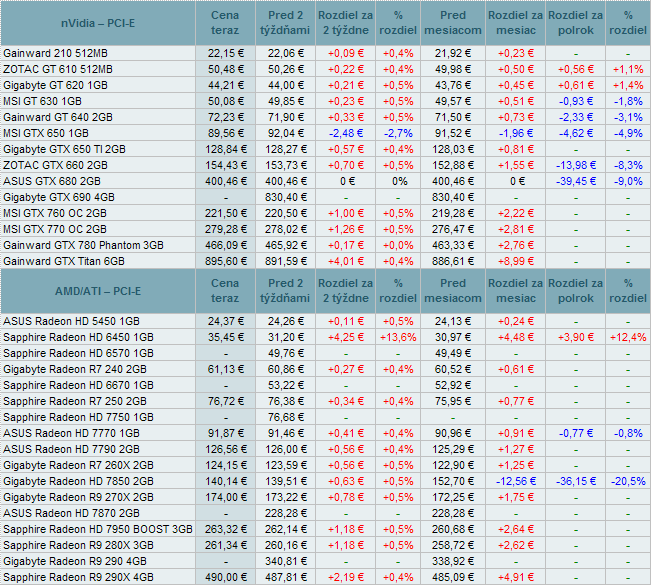Click the '-13,98 €' half-year difference

(576, 165)
